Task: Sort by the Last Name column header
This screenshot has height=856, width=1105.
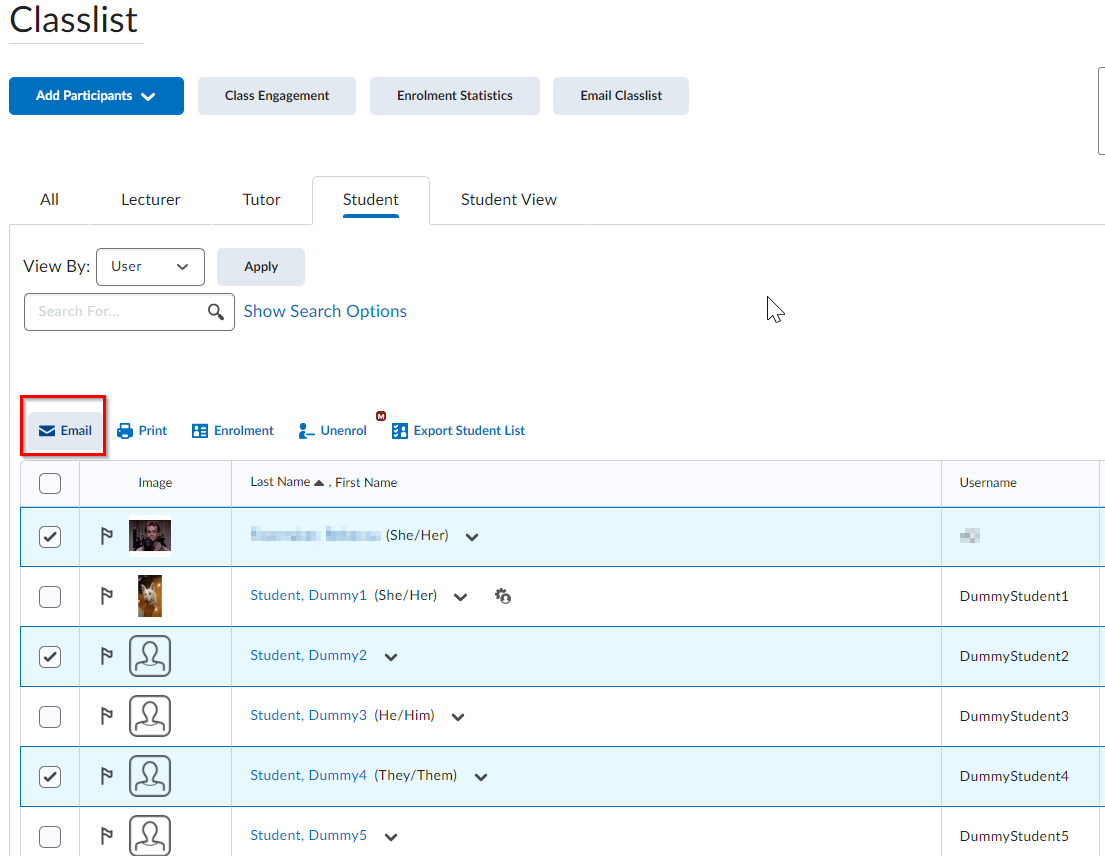Action: pyautogui.click(x=280, y=482)
